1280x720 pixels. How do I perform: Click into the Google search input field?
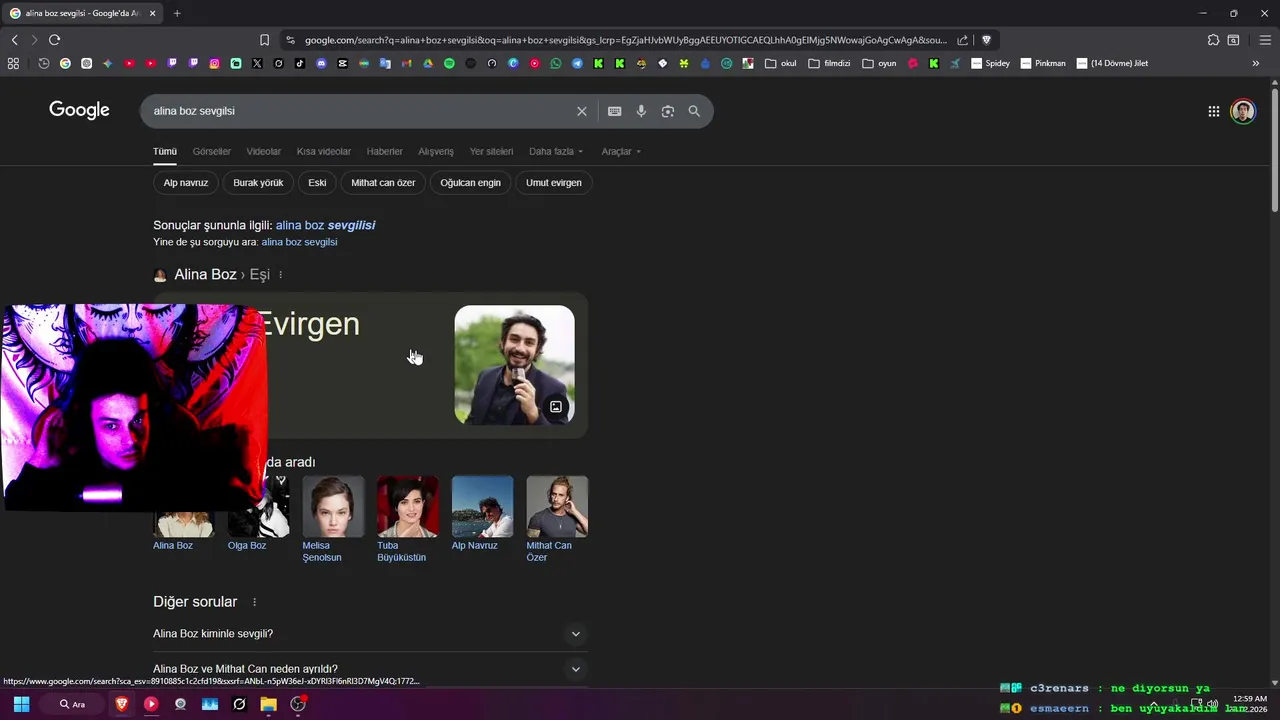[x=360, y=111]
